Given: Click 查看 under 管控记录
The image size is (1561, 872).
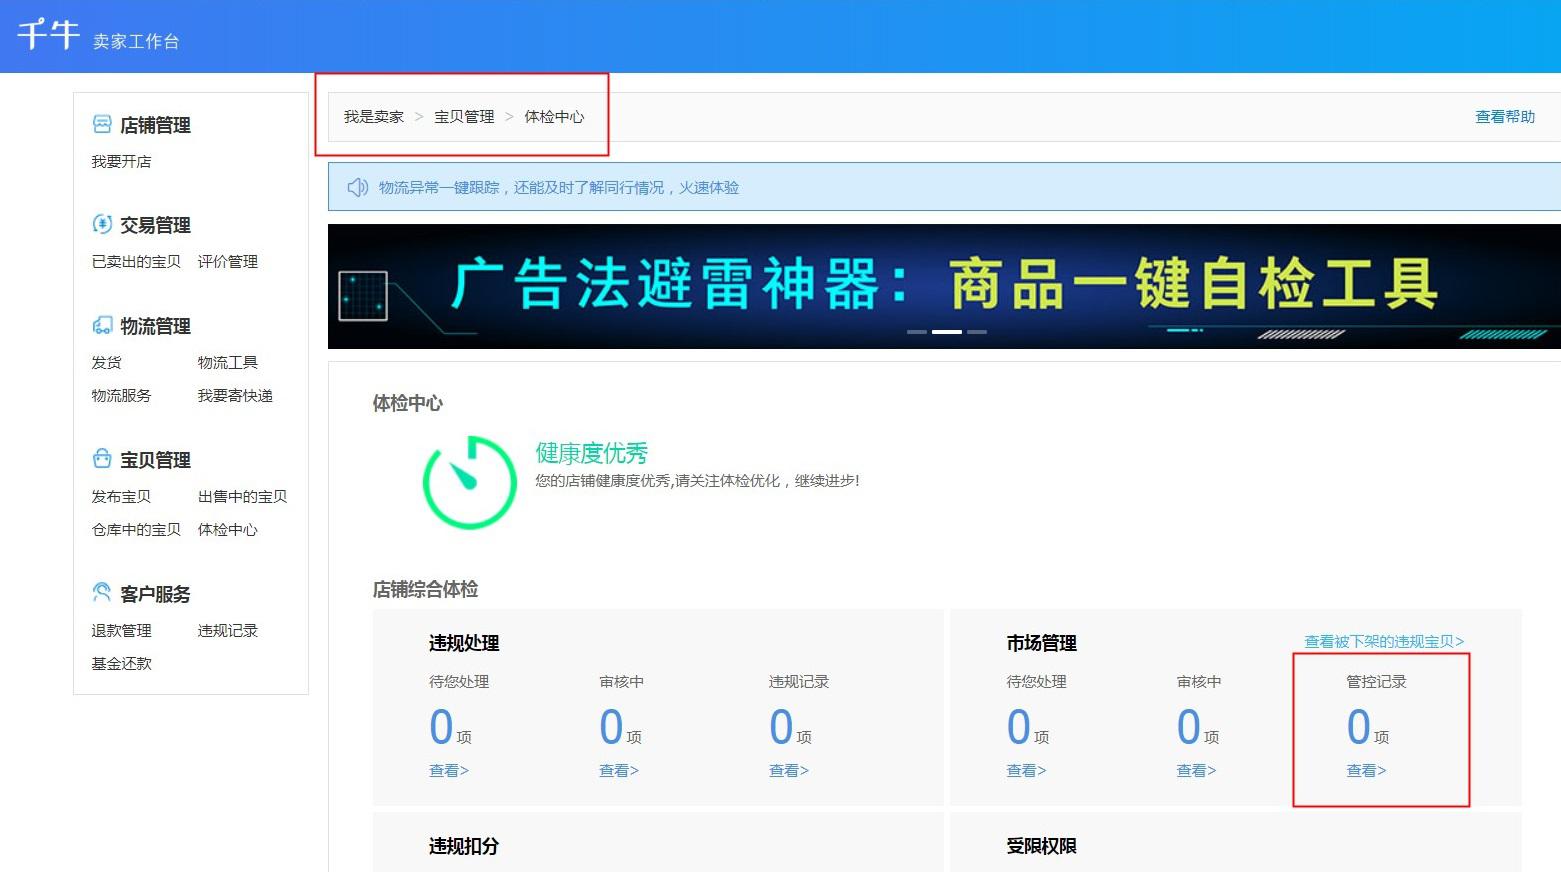Looking at the screenshot, I should click(1366, 770).
